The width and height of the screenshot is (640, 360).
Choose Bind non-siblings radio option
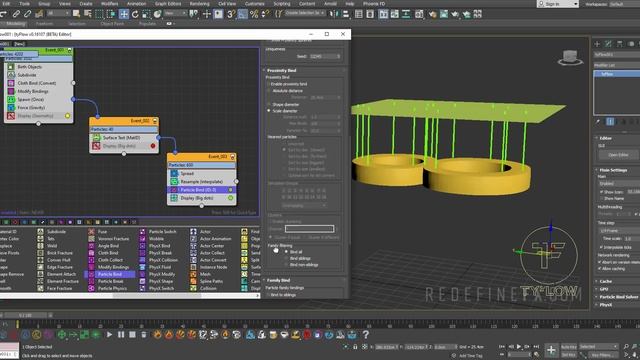point(286,265)
